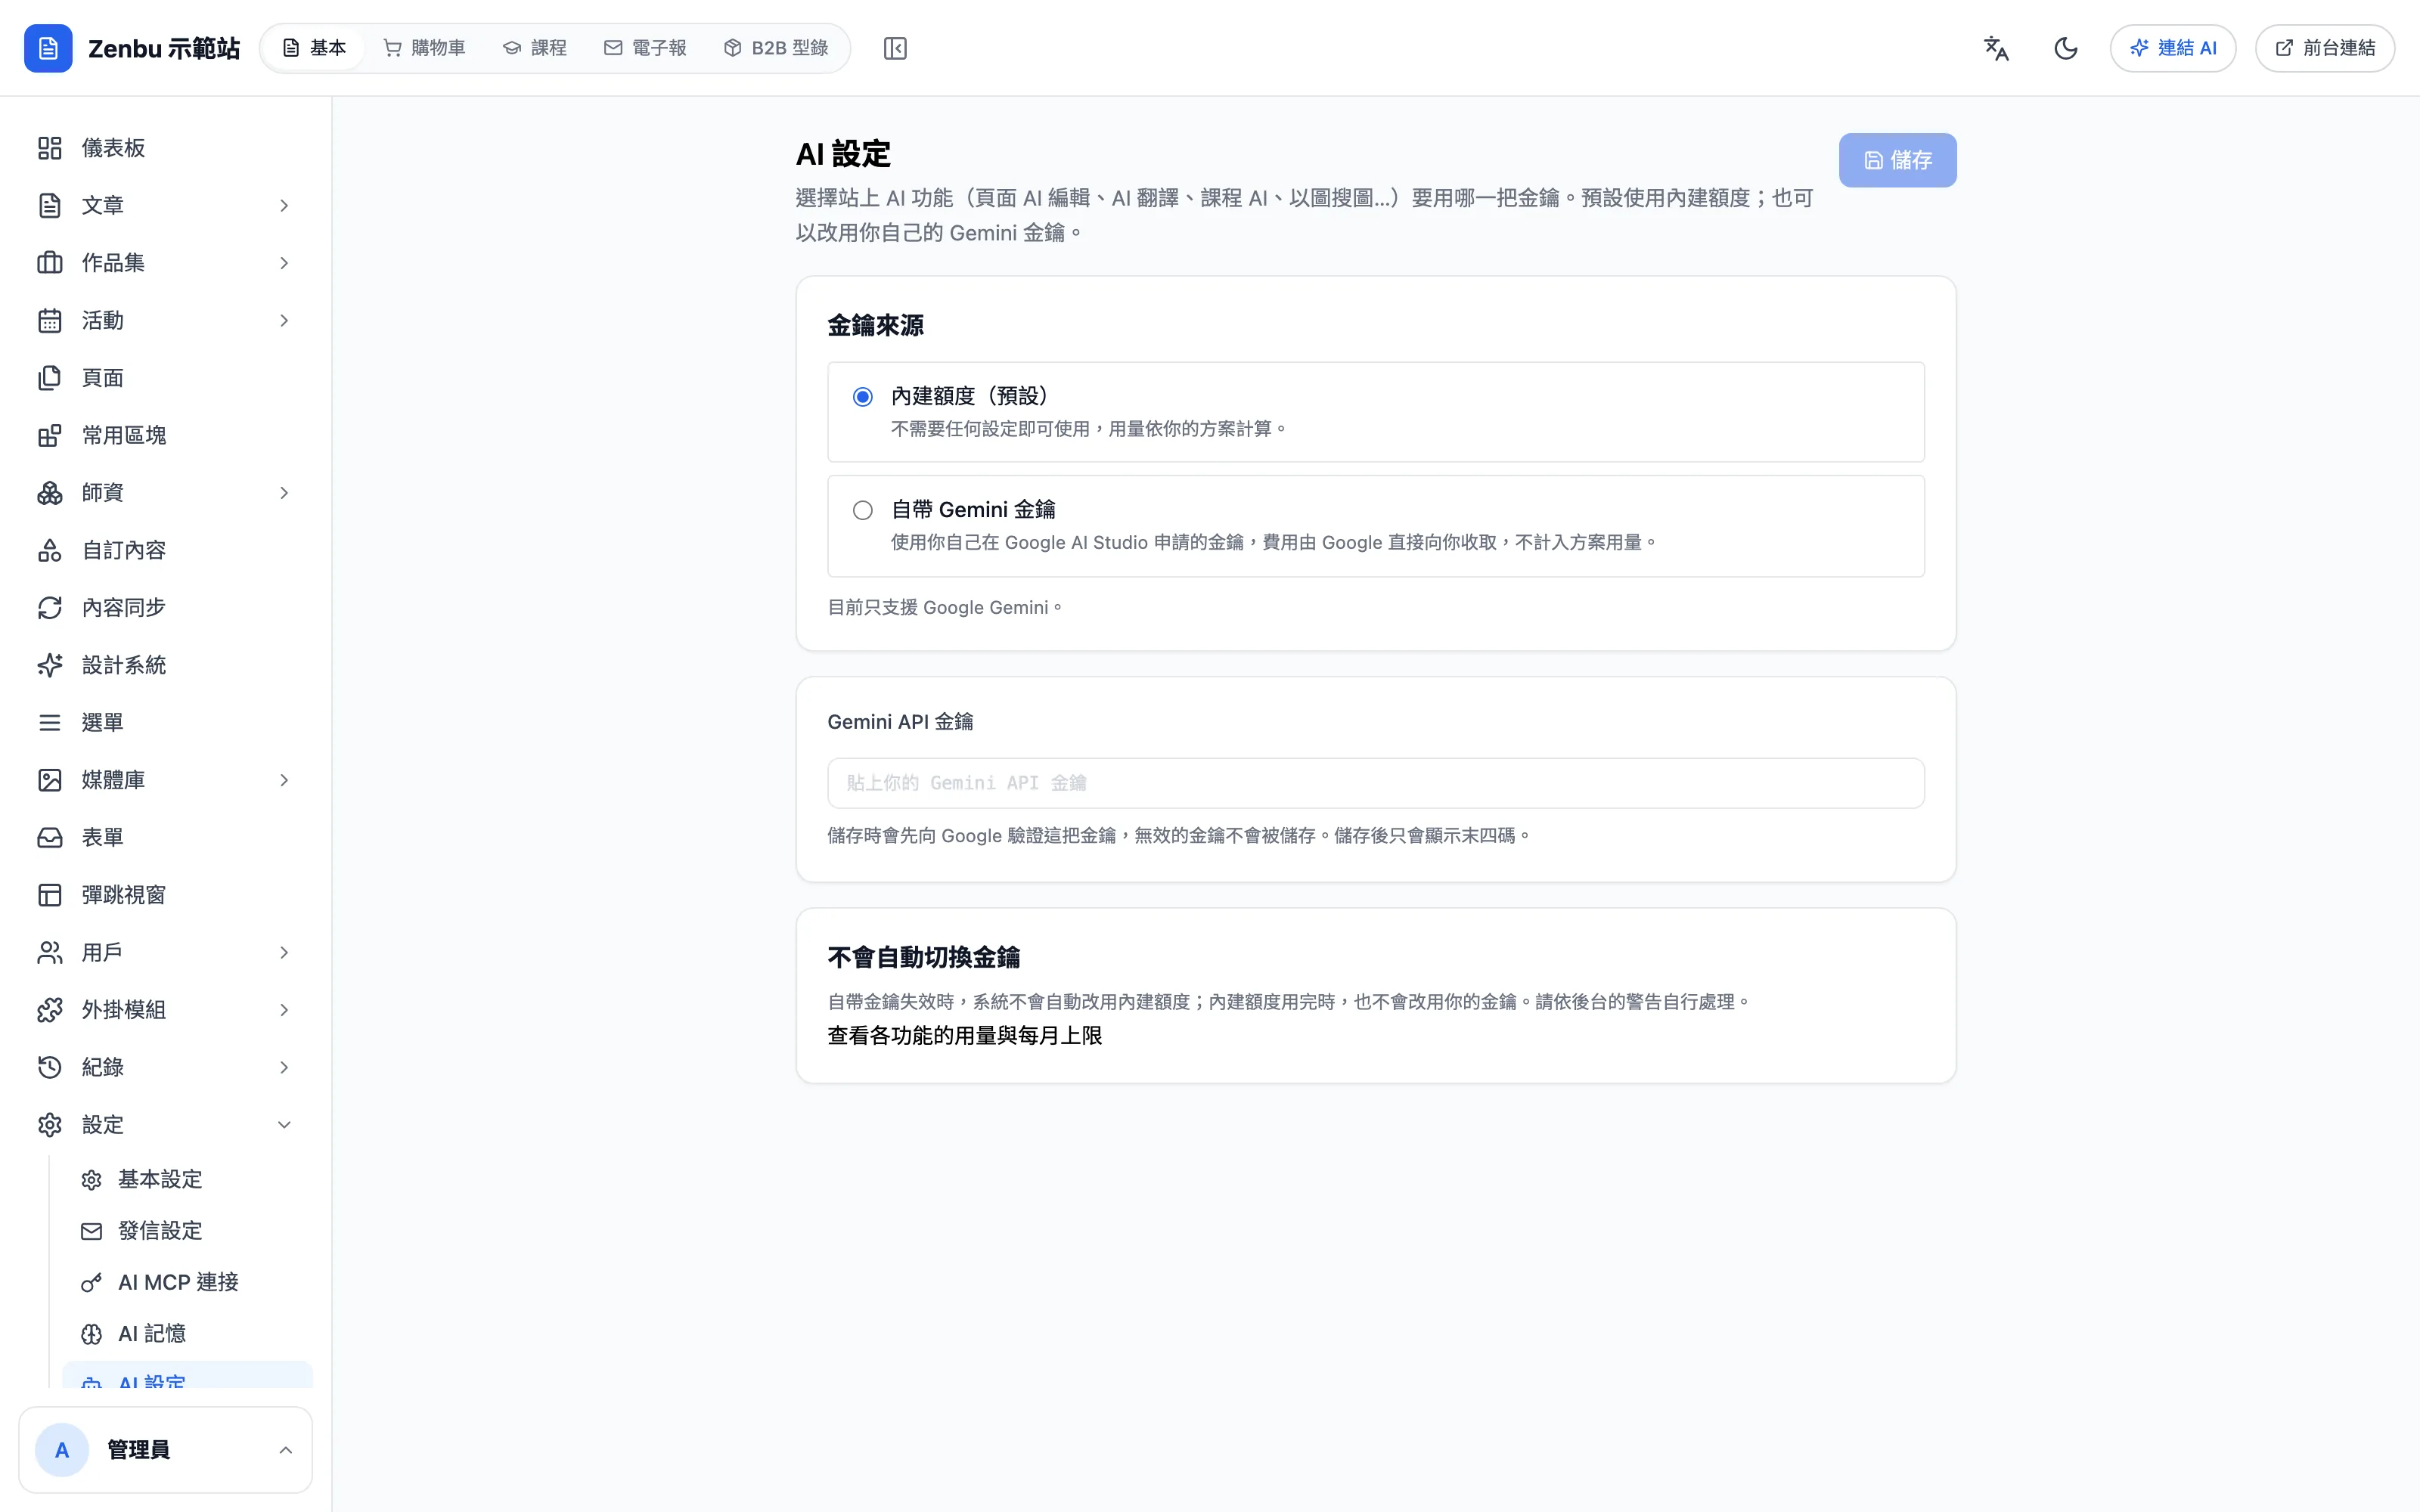The height and width of the screenshot is (1512, 2420).
Task: Open 儀表板 dashboard icon
Action: click(x=50, y=148)
